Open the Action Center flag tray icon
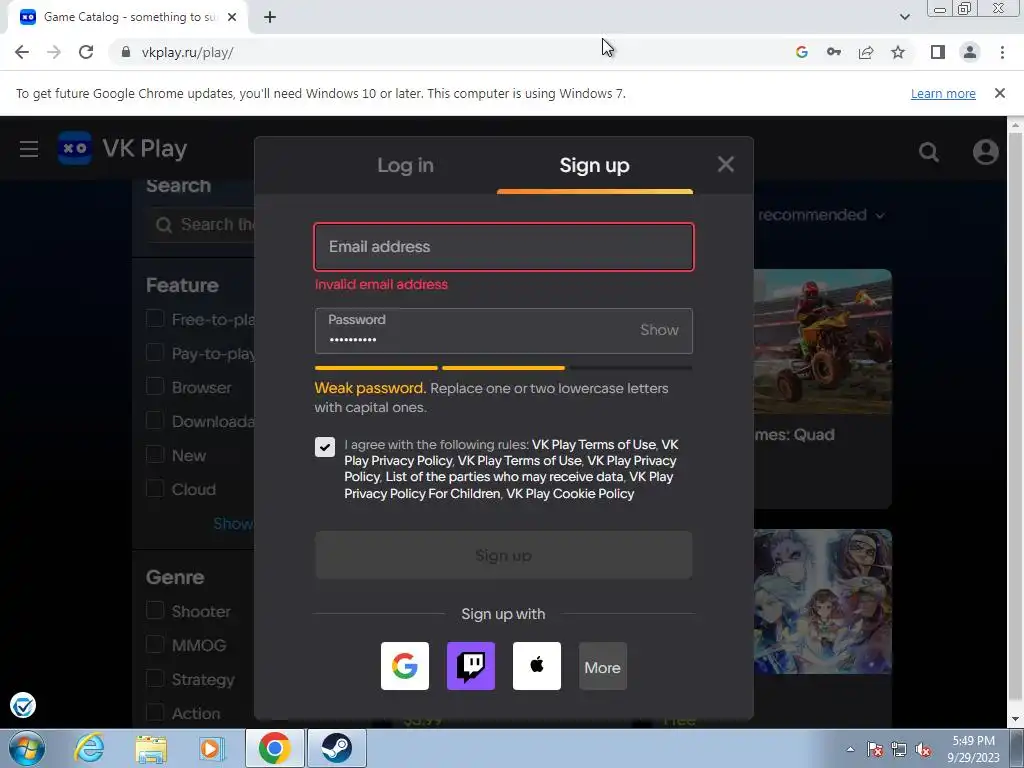The image size is (1024, 768). 874,749
